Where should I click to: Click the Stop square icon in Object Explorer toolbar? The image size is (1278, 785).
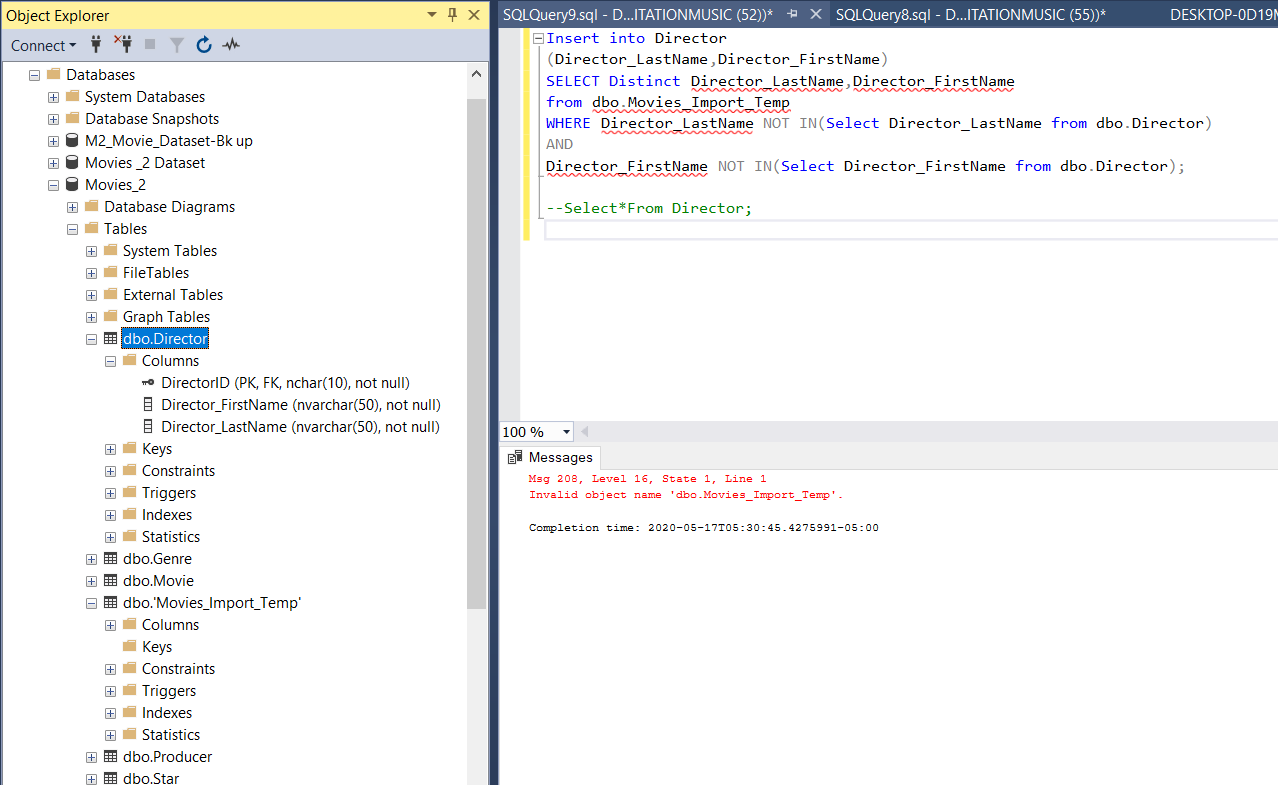(150, 45)
